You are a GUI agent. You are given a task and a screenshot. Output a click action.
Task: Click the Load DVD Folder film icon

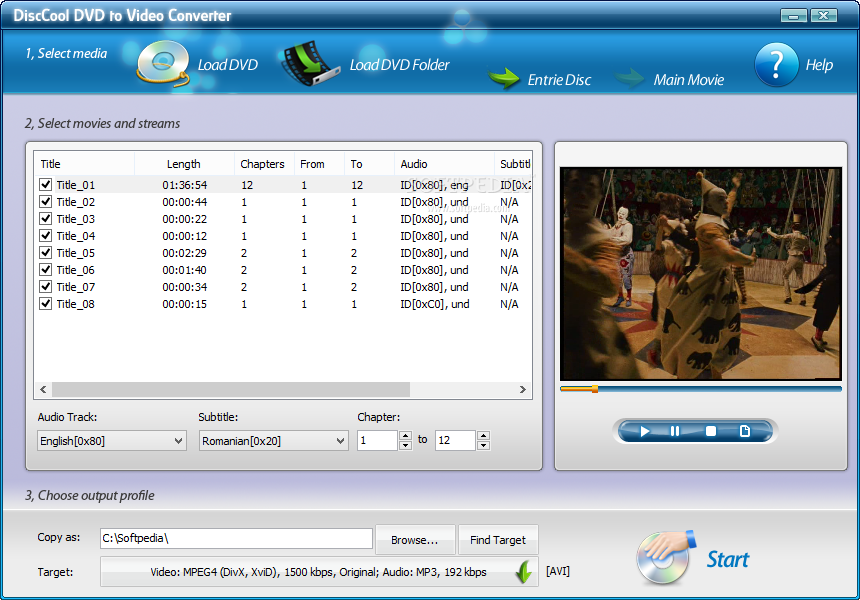tap(310, 64)
